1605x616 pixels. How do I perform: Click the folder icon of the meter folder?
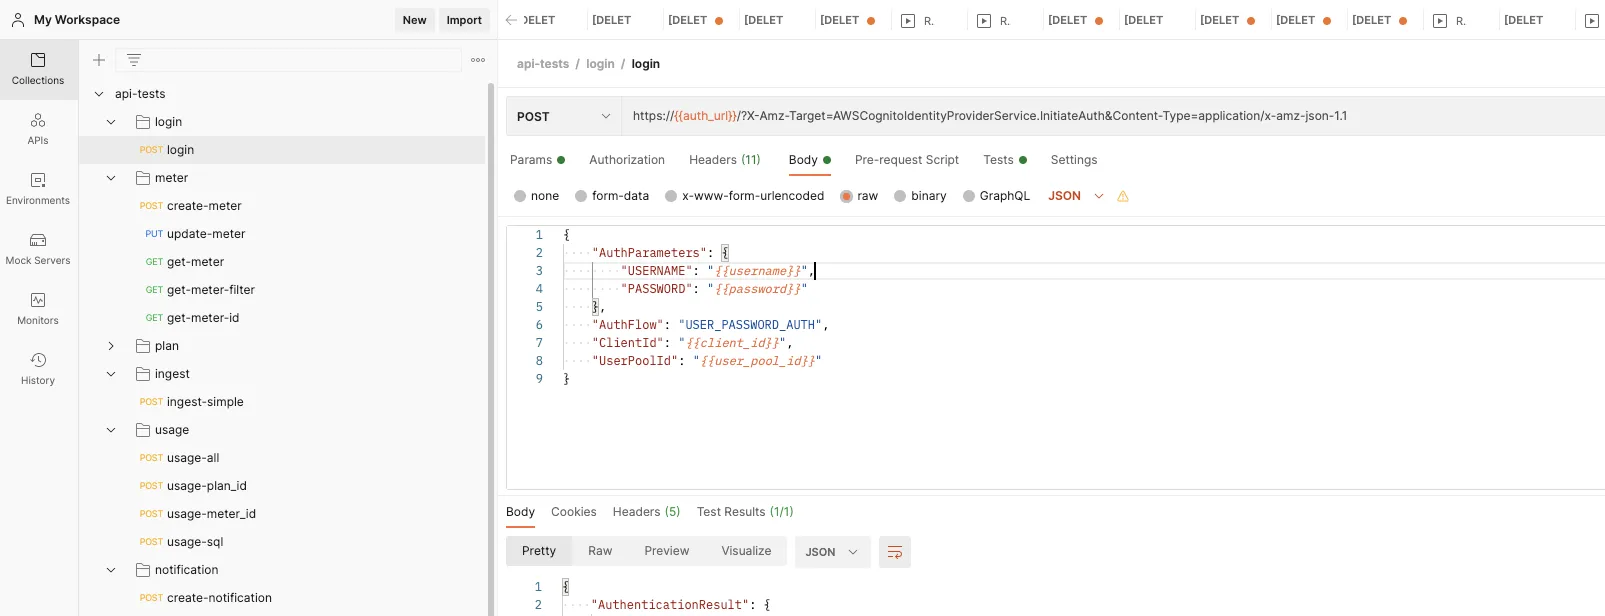[x=143, y=178]
